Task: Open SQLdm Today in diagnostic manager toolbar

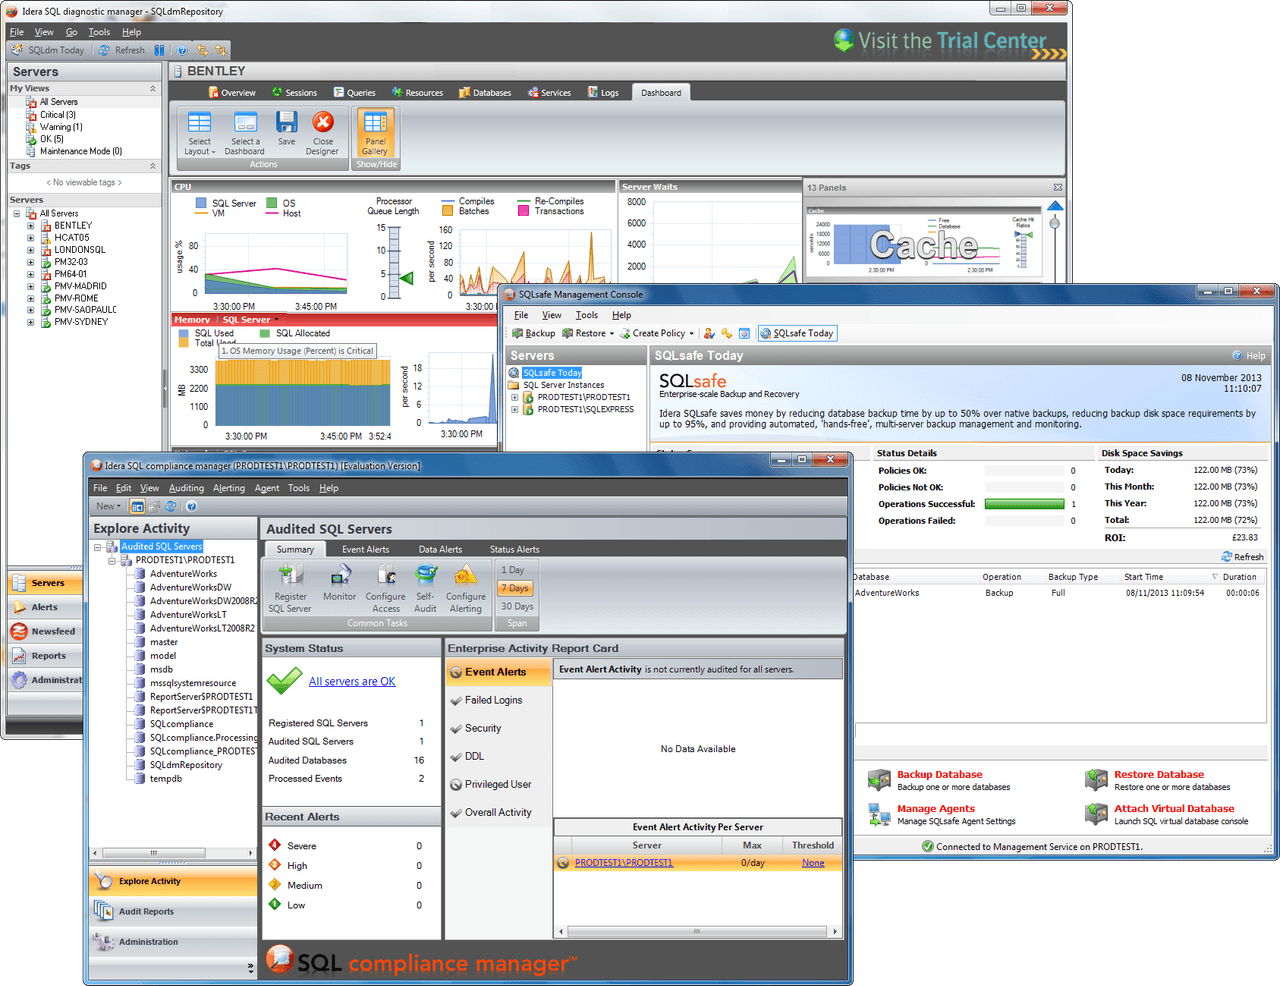Action: pos(48,50)
